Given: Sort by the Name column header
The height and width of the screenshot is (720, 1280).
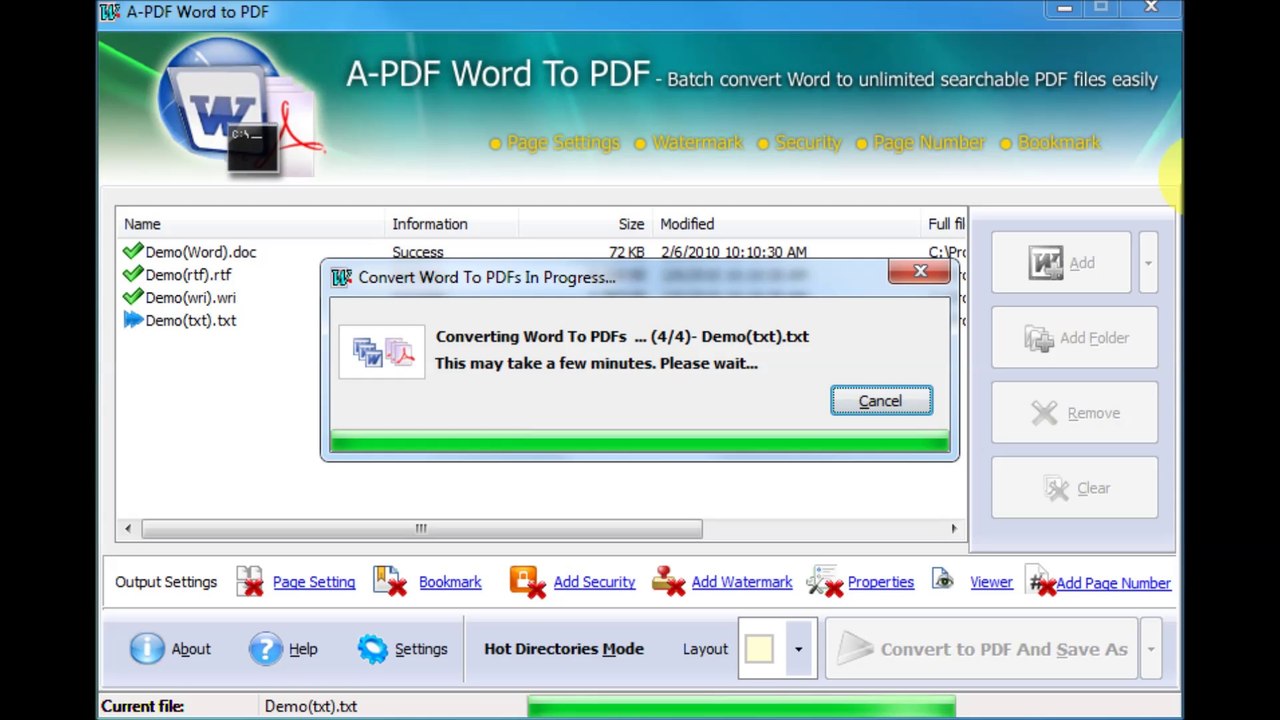Looking at the screenshot, I should (250, 224).
